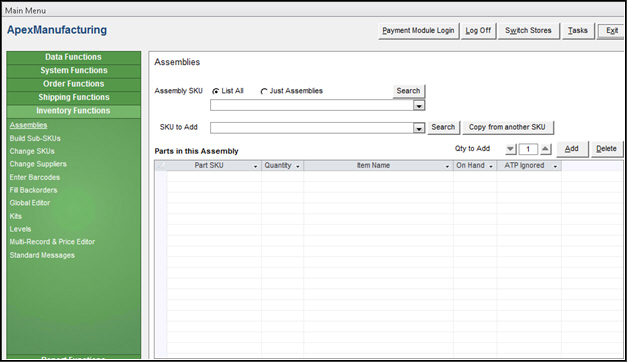Open the On Hand column filter arrow

pyautogui.click(x=491, y=166)
